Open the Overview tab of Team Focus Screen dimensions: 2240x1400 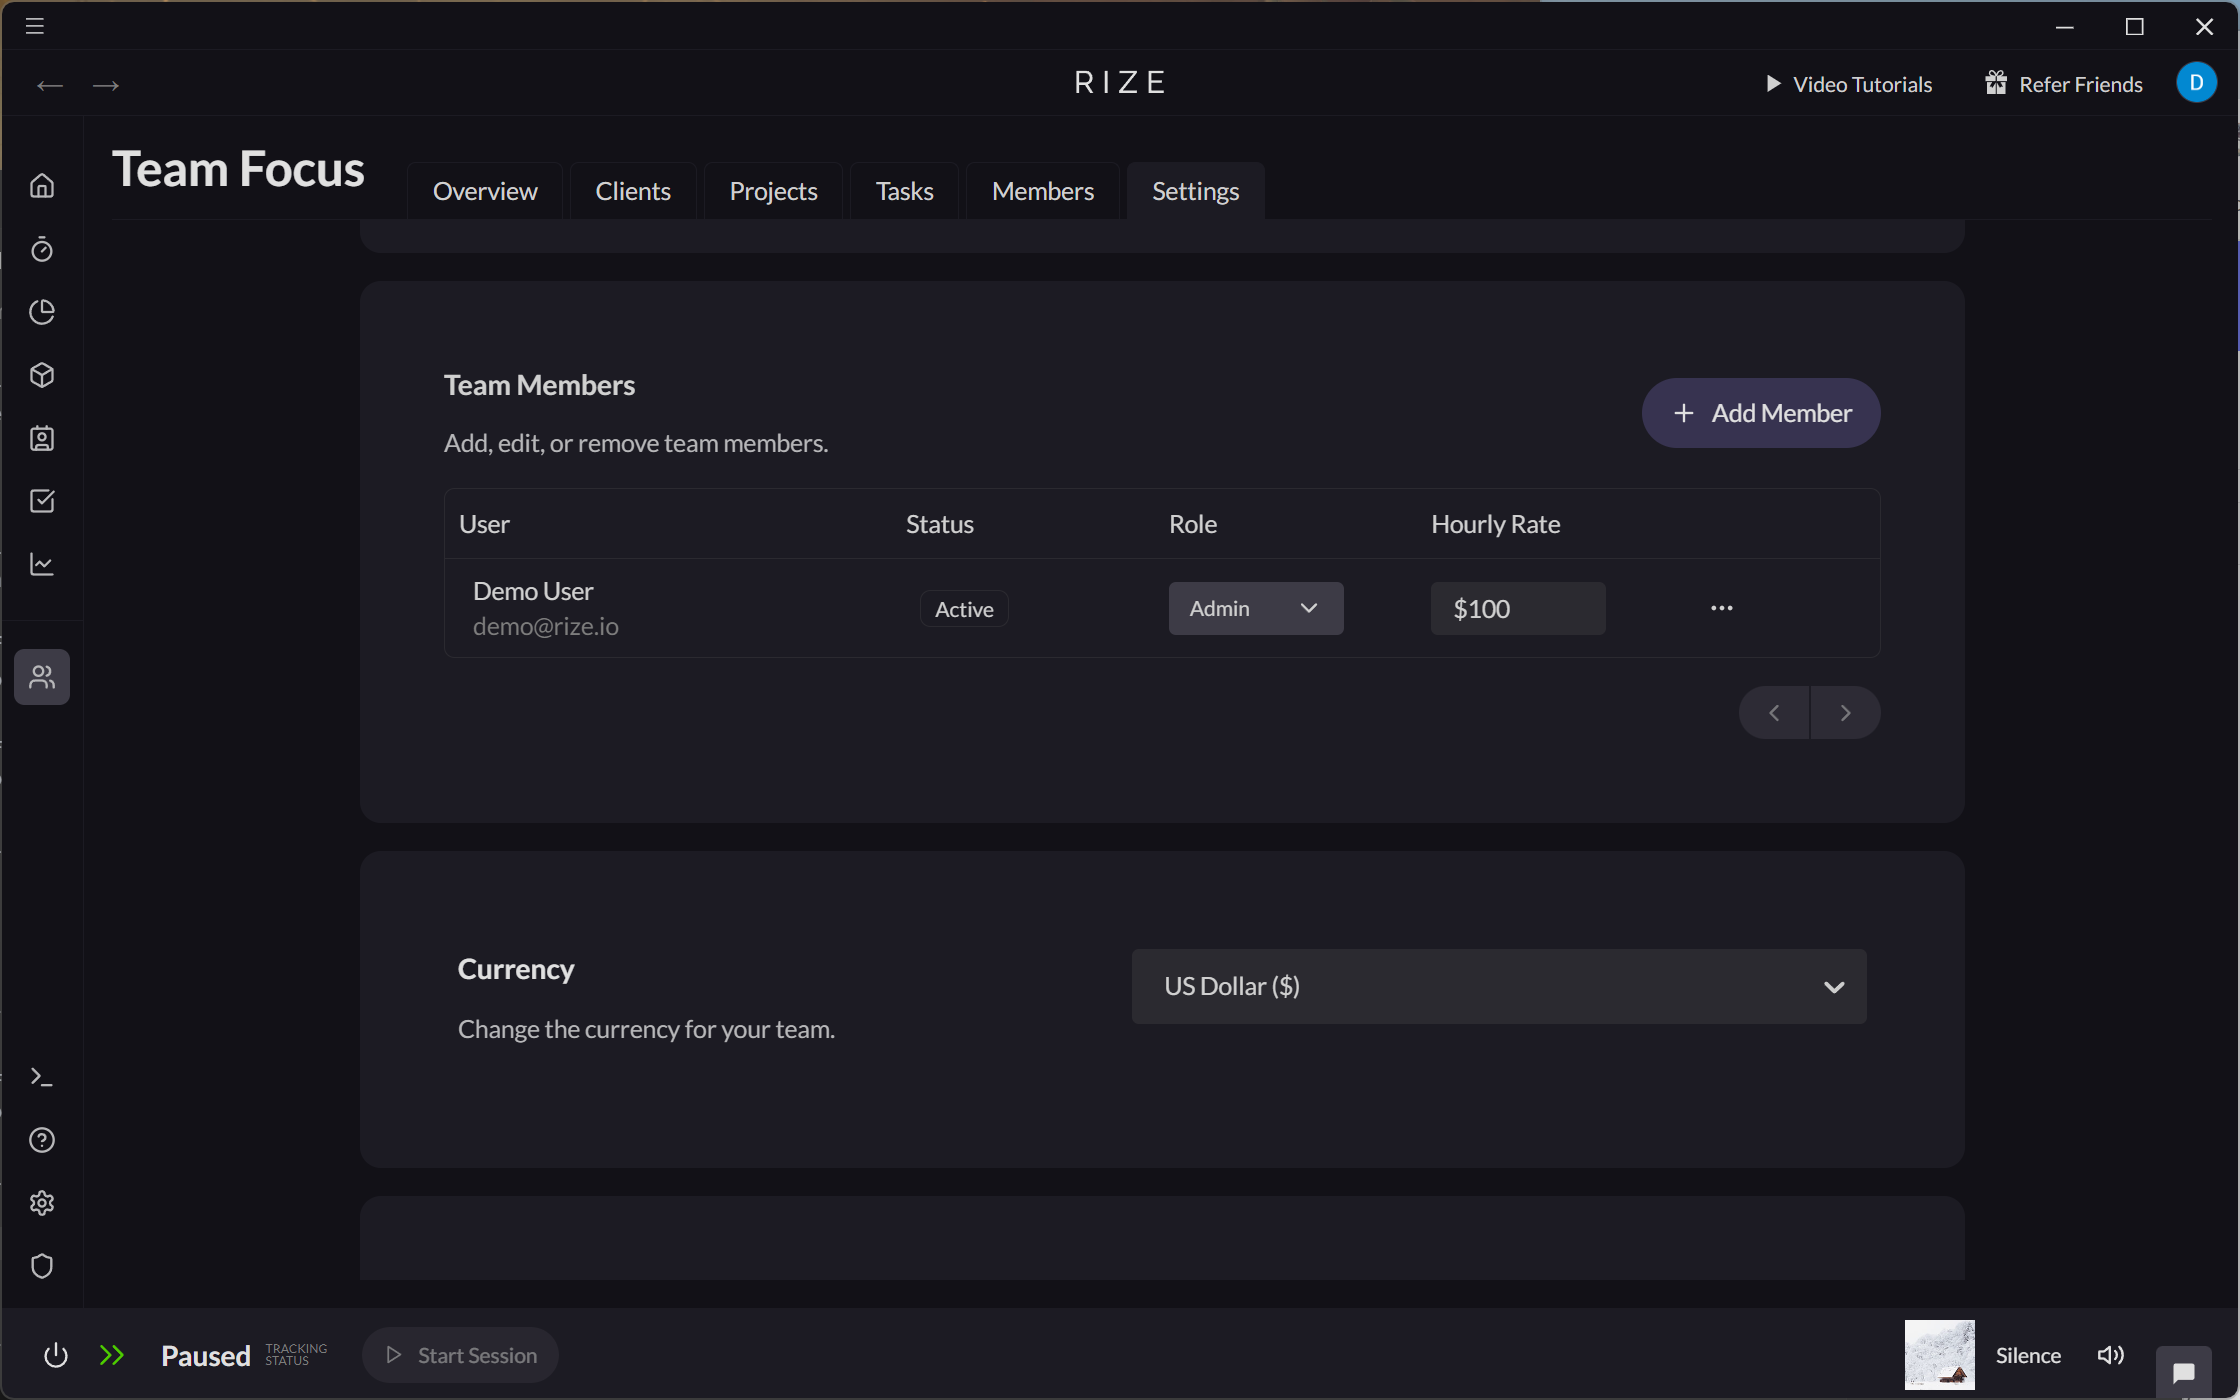pos(485,190)
